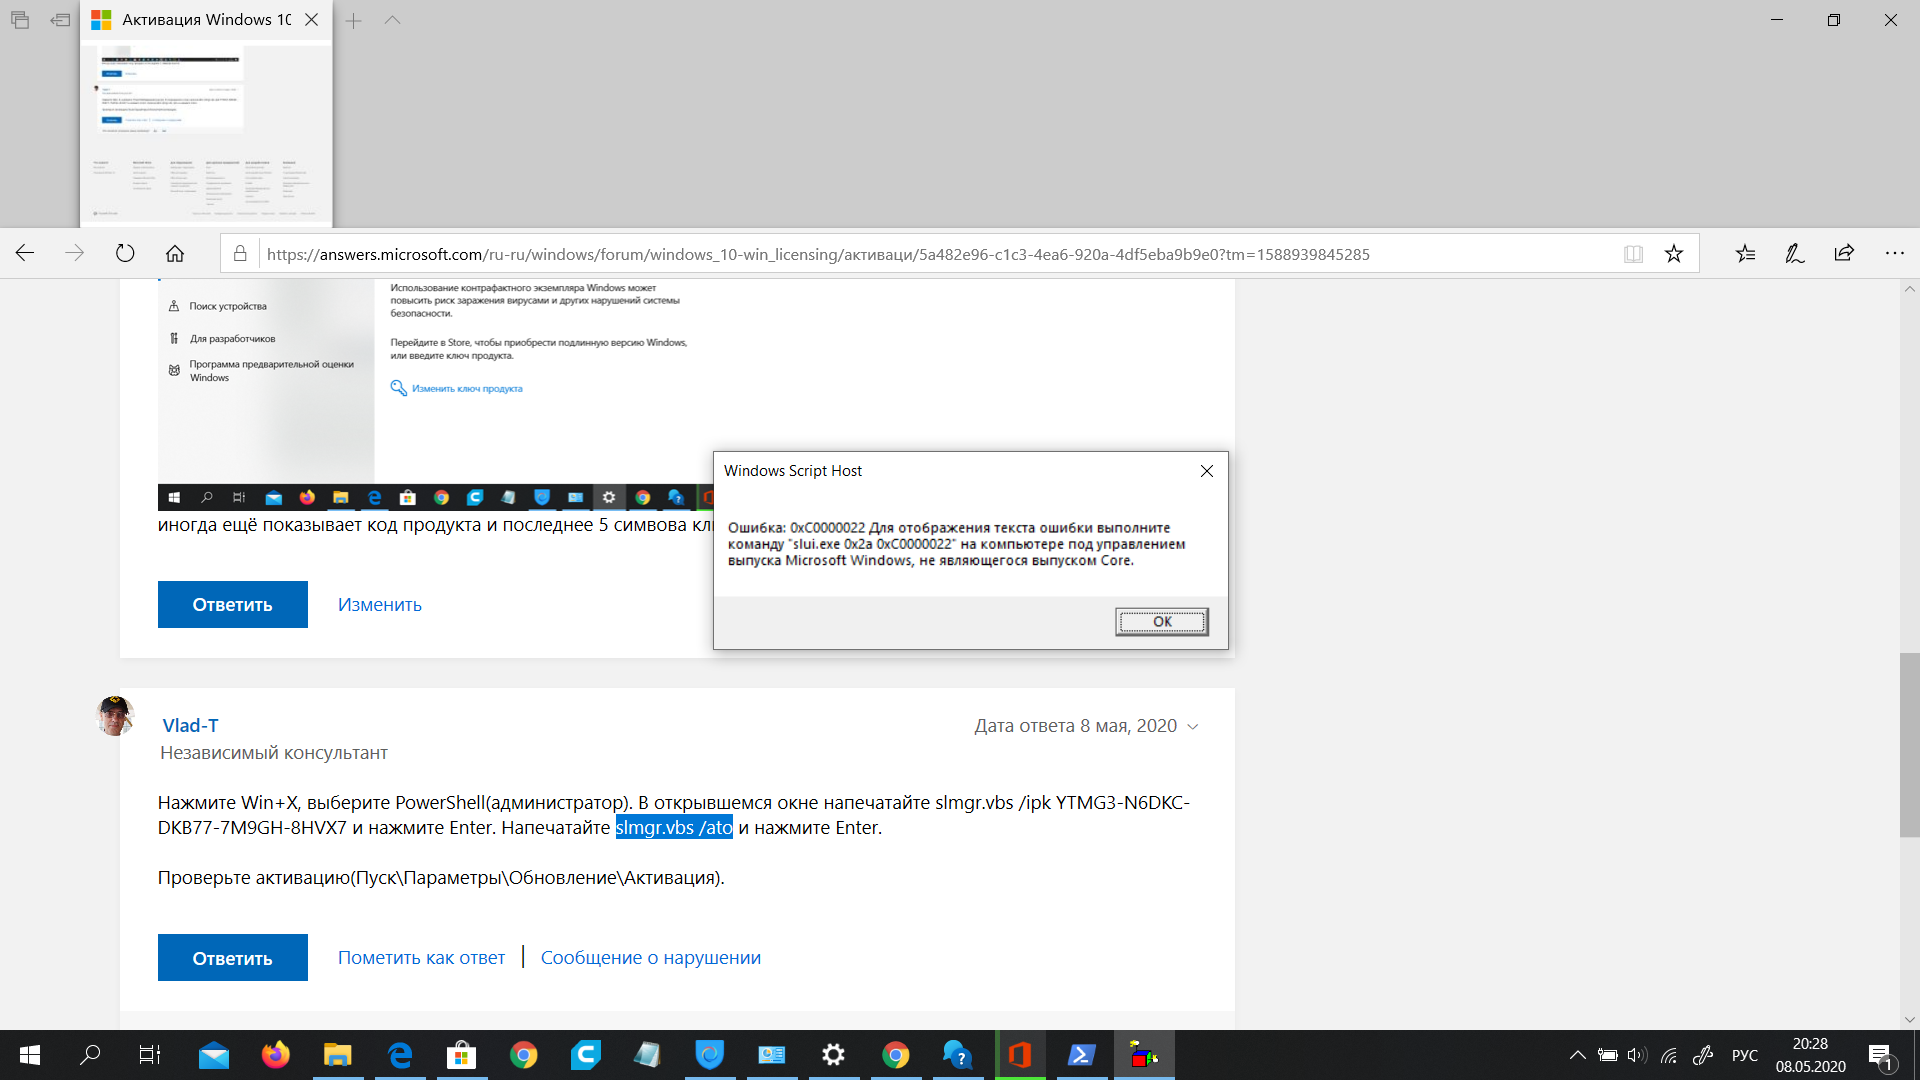The image size is (1920, 1080).
Task: Open Windows Start menu
Action: [30, 1055]
